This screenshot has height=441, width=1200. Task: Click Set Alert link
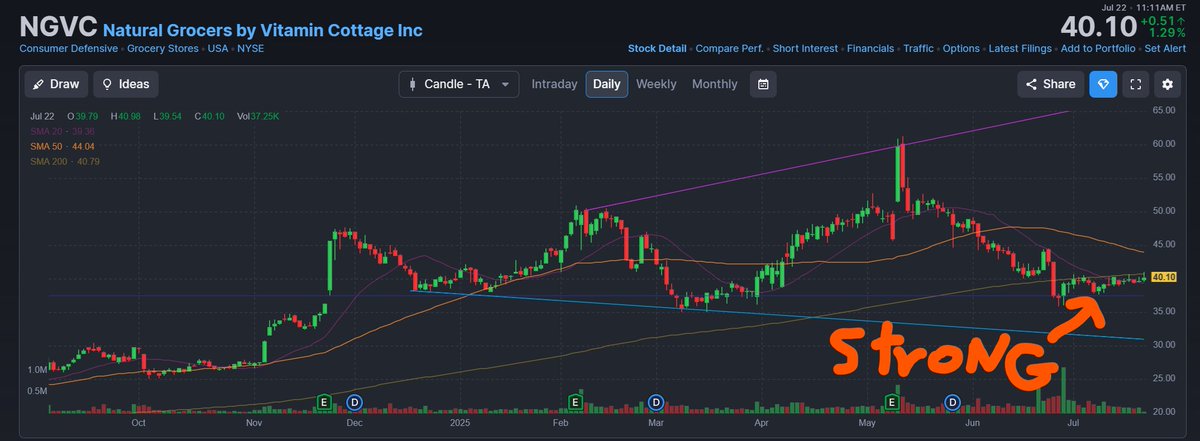tap(1164, 48)
